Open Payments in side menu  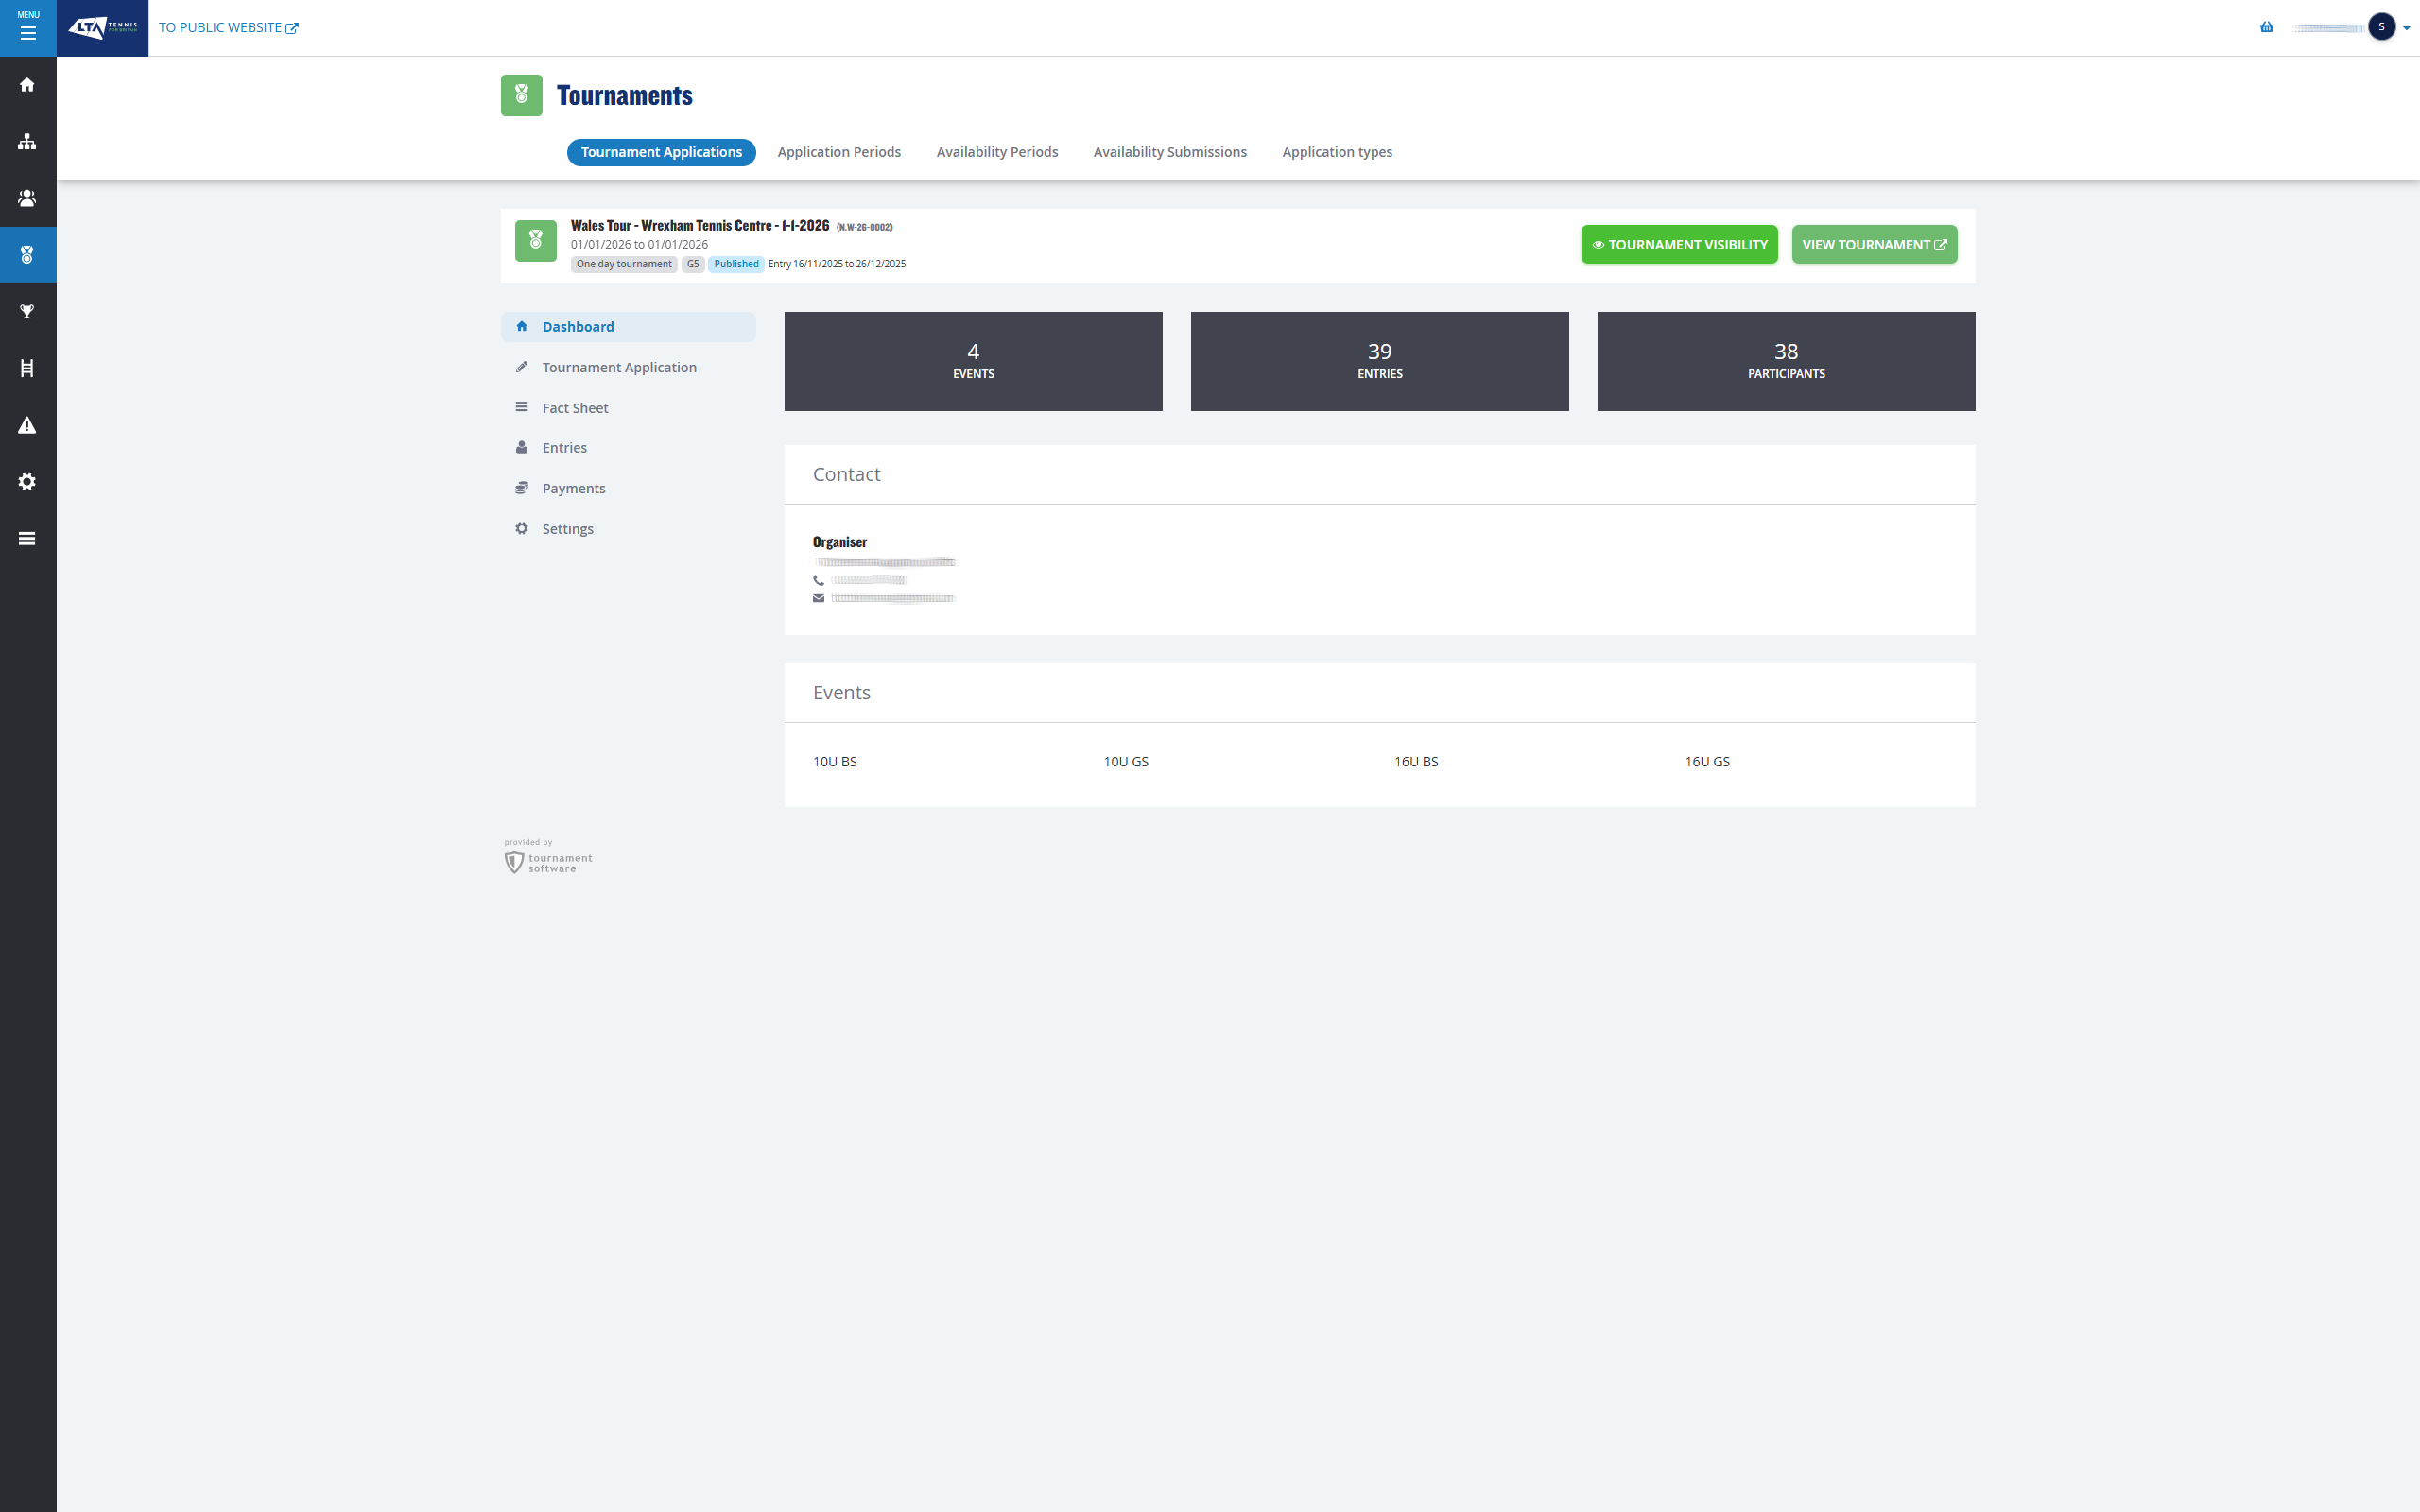click(573, 488)
